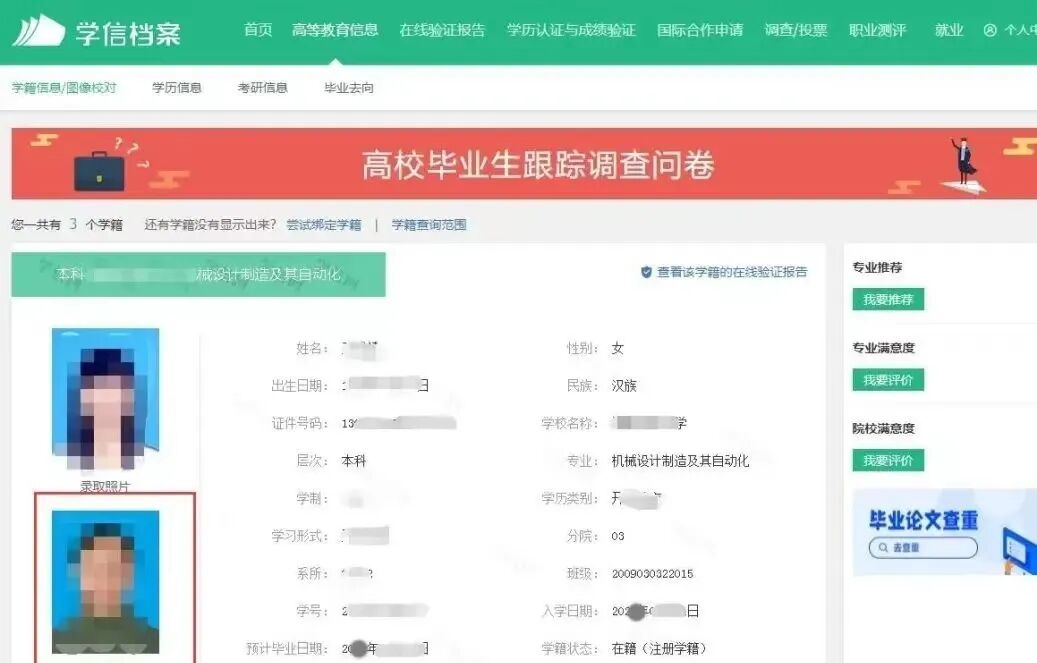The width and height of the screenshot is (1037, 663).
Task: Open 调查/投票 menu item
Action: 796,30
